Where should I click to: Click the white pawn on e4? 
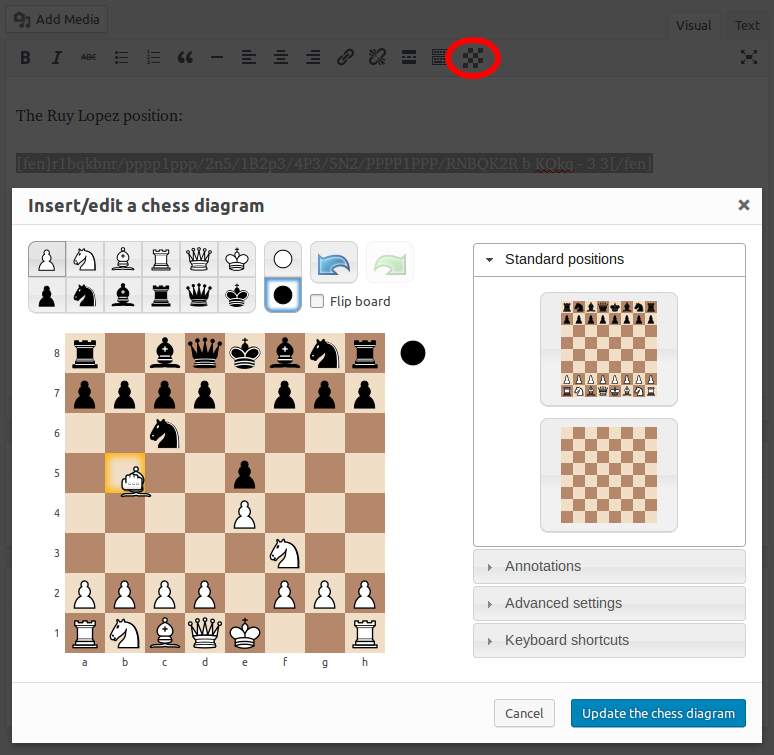click(245, 513)
